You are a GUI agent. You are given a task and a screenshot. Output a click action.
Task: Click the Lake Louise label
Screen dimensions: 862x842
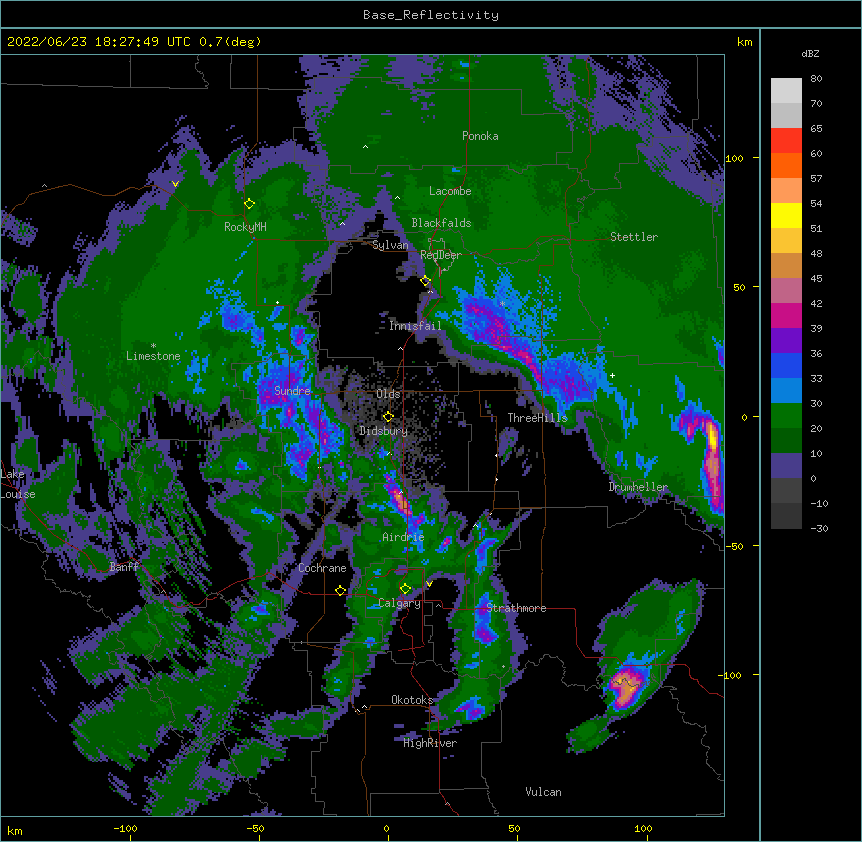[17, 484]
